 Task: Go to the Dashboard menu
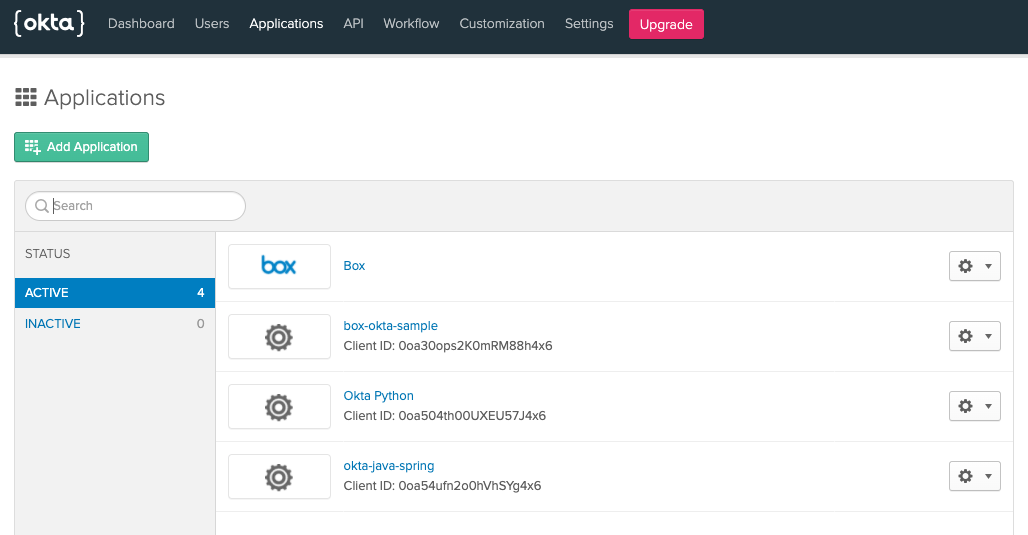tap(141, 24)
